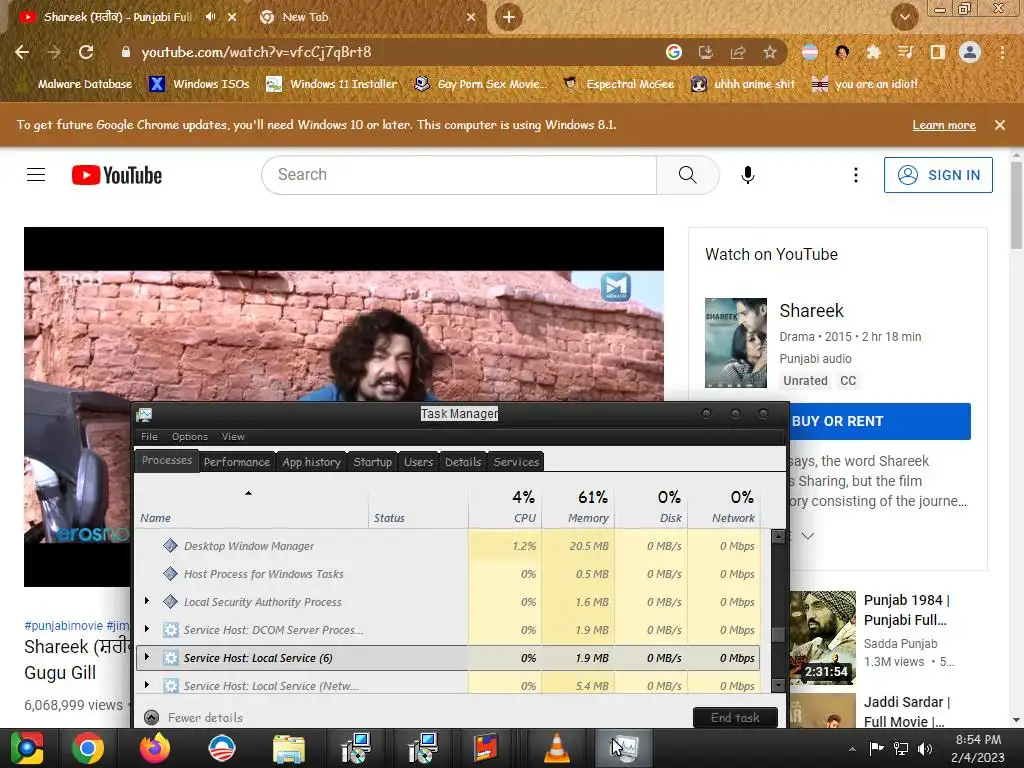1024x768 pixels.
Task: Click the YouTube search magnifier button
Action: pos(688,175)
